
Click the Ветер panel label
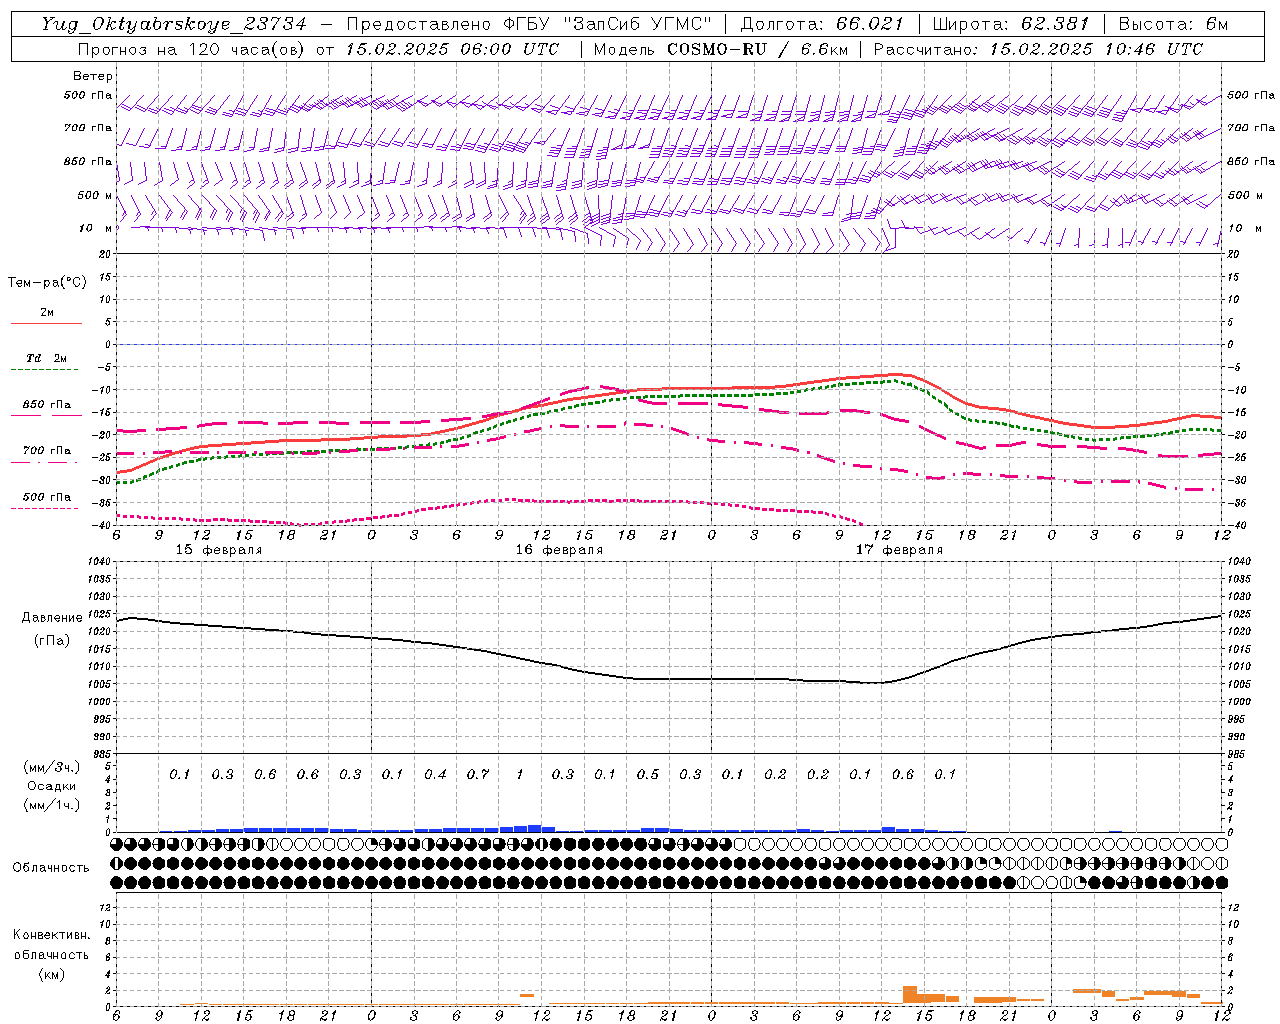tap(93, 76)
